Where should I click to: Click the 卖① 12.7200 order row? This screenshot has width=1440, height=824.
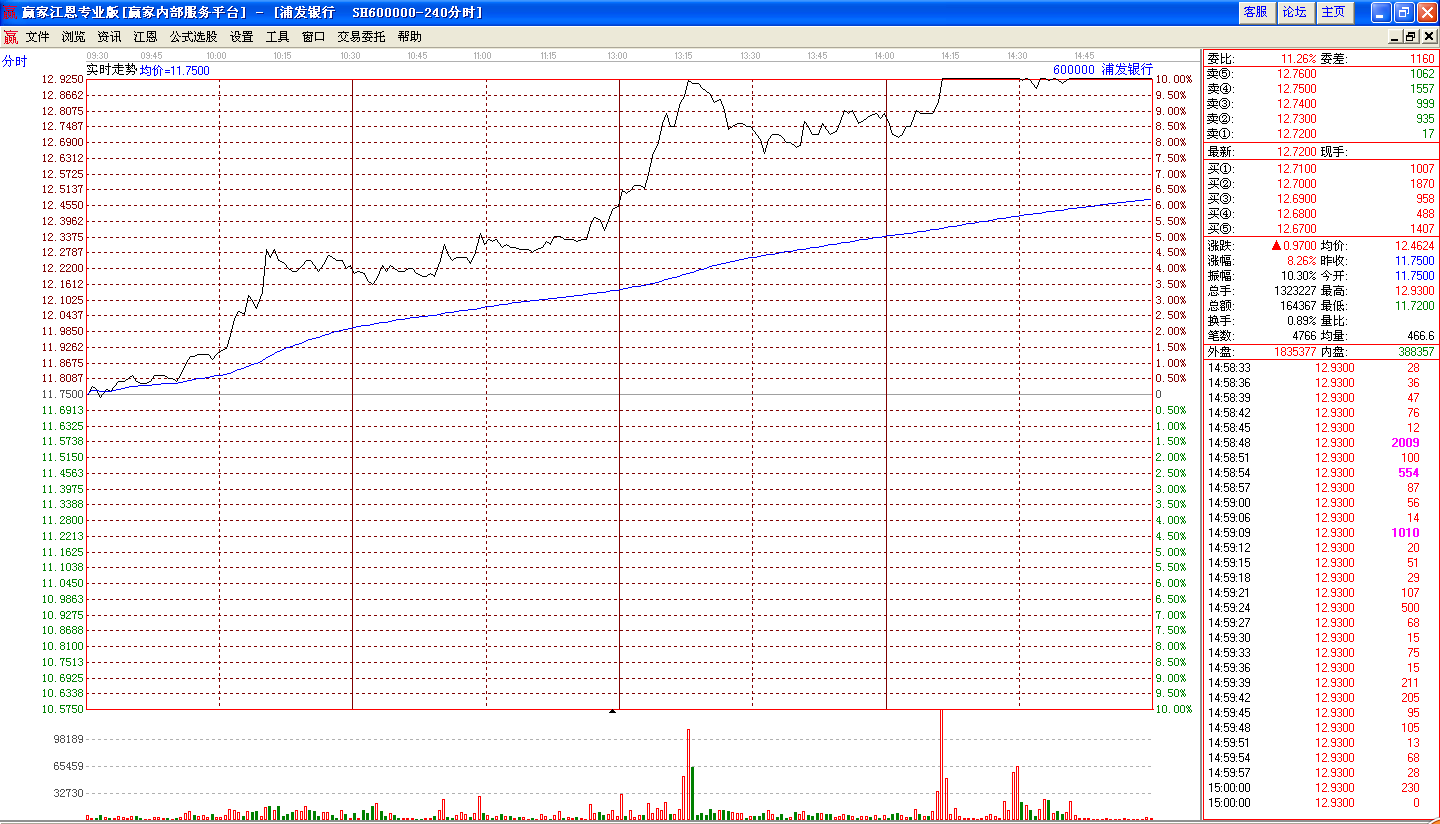[x=1321, y=134]
